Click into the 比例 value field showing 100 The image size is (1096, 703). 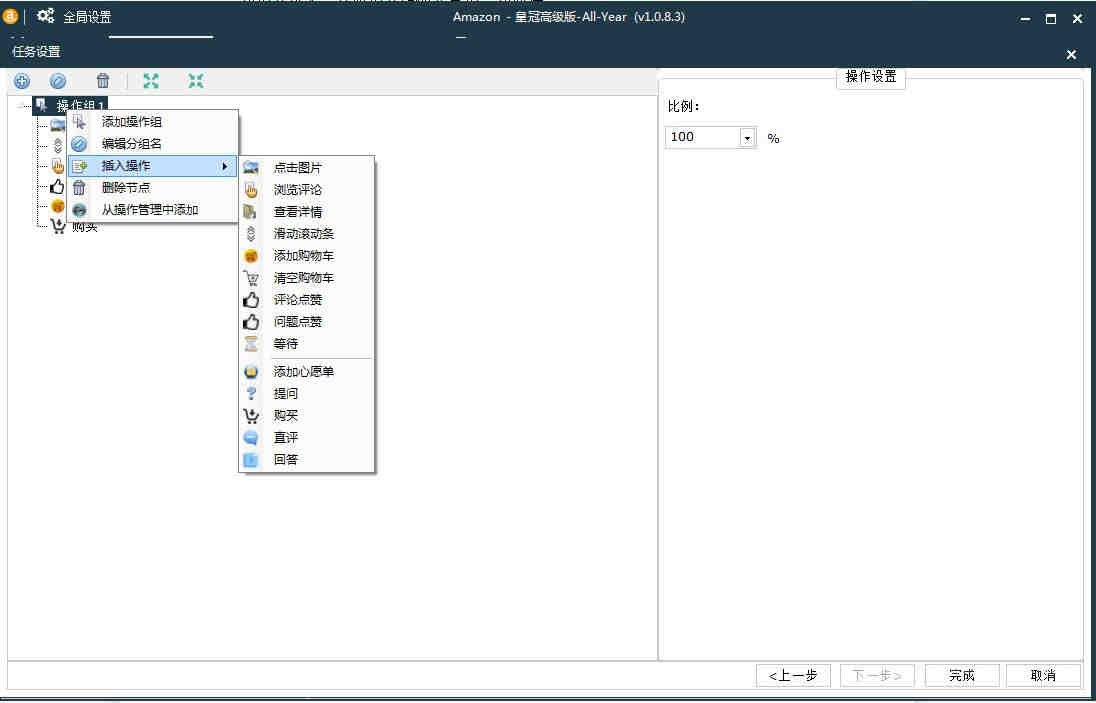702,138
